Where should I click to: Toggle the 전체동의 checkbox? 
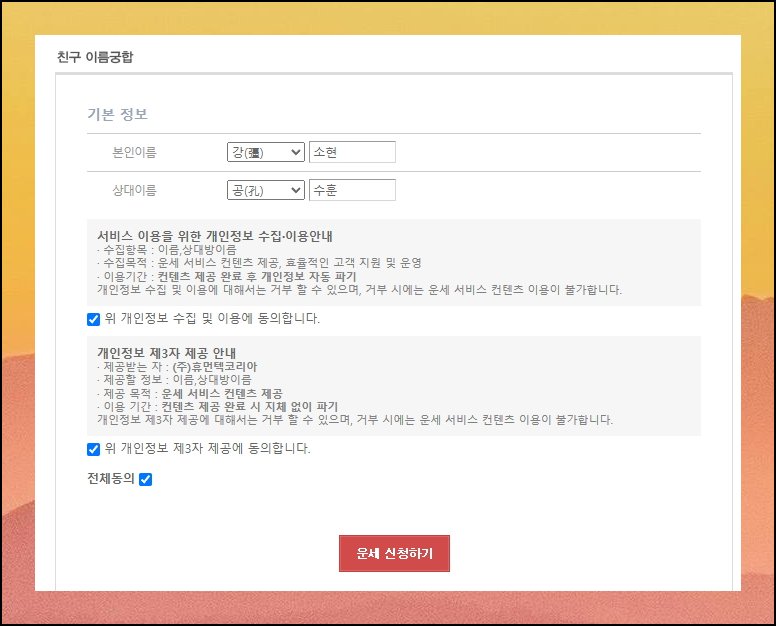click(146, 479)
